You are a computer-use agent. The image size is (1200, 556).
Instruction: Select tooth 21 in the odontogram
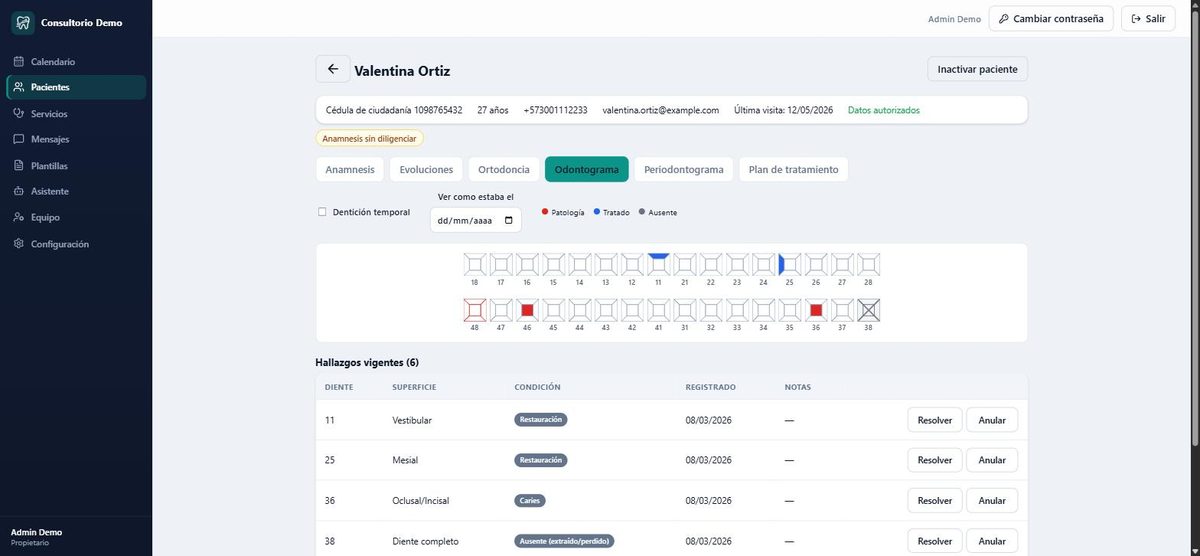(684, 264)
